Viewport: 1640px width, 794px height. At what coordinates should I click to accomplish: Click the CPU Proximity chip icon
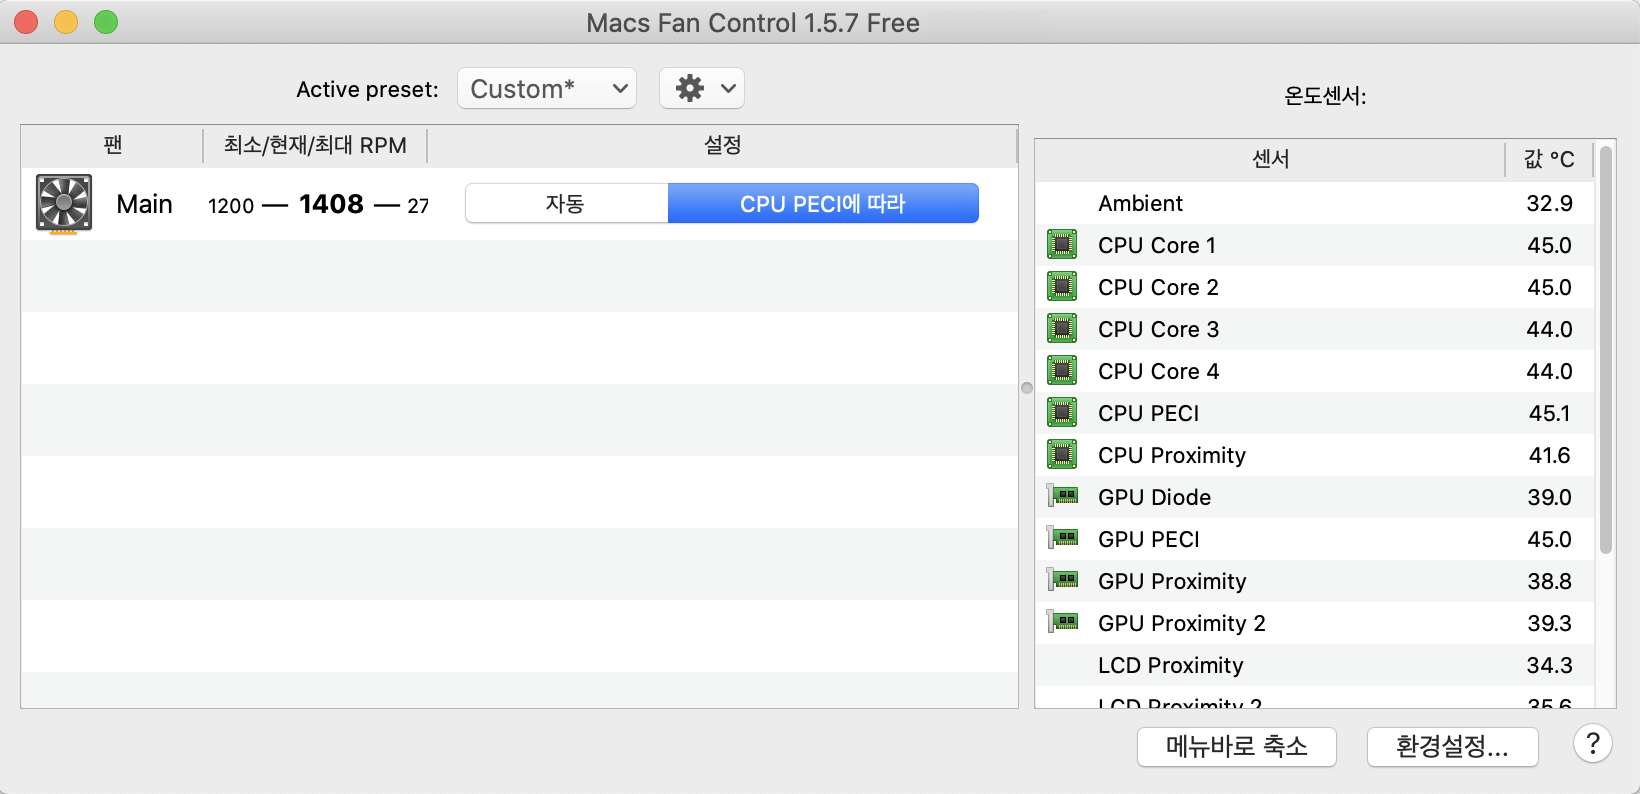coord(1062,455)
